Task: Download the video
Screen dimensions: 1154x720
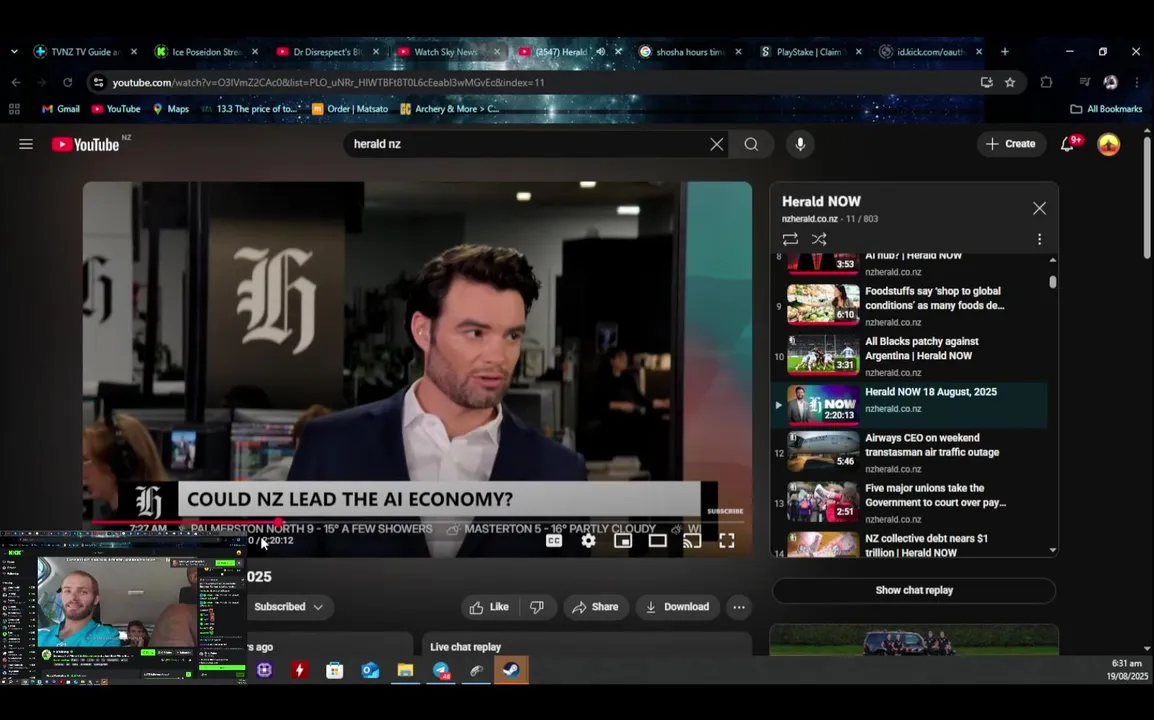Action: (678, 607)
